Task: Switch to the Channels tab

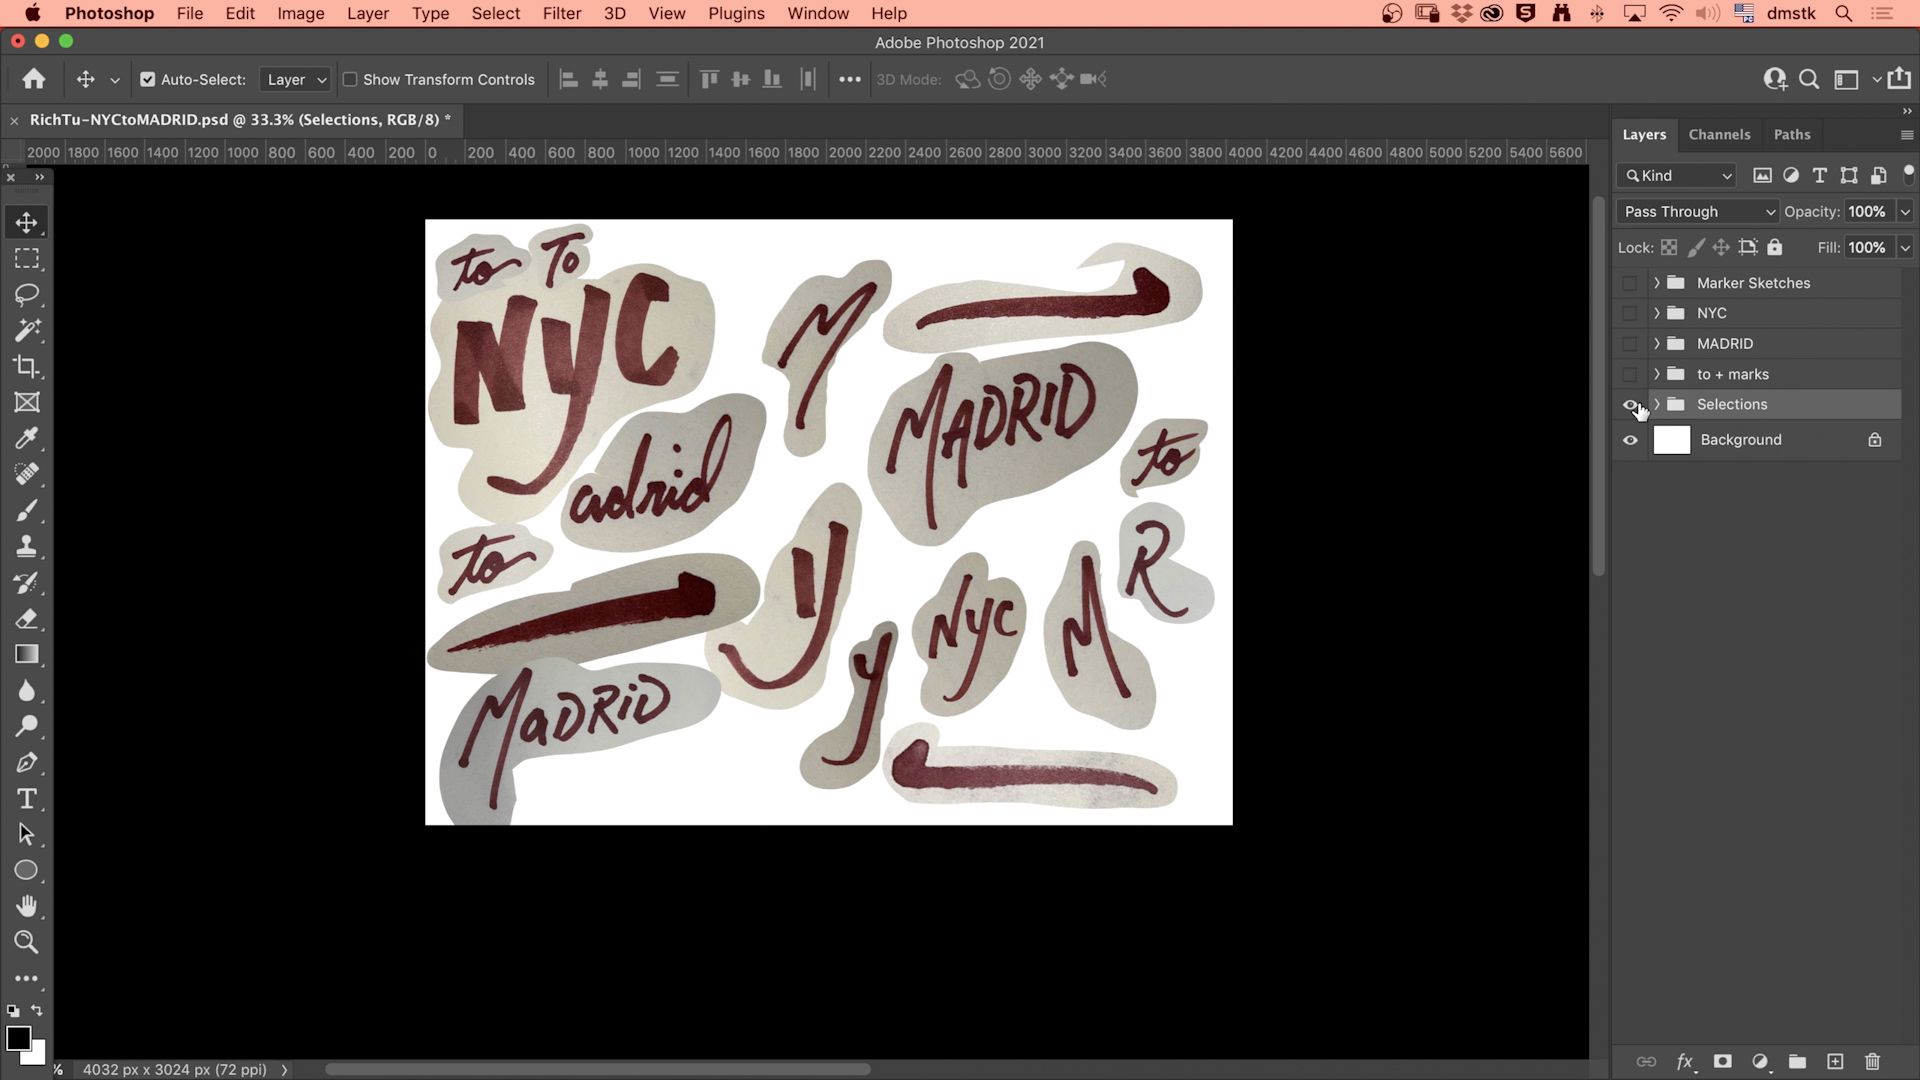Action: (1719, 134)
